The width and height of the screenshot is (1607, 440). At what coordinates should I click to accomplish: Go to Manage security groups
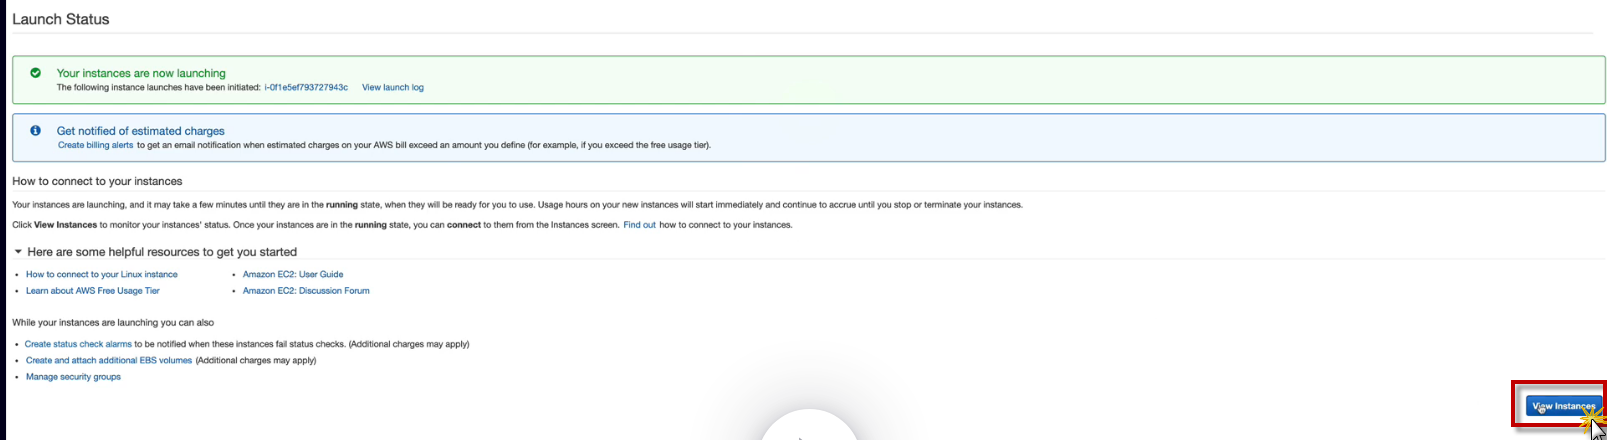(x=73, y=377)
